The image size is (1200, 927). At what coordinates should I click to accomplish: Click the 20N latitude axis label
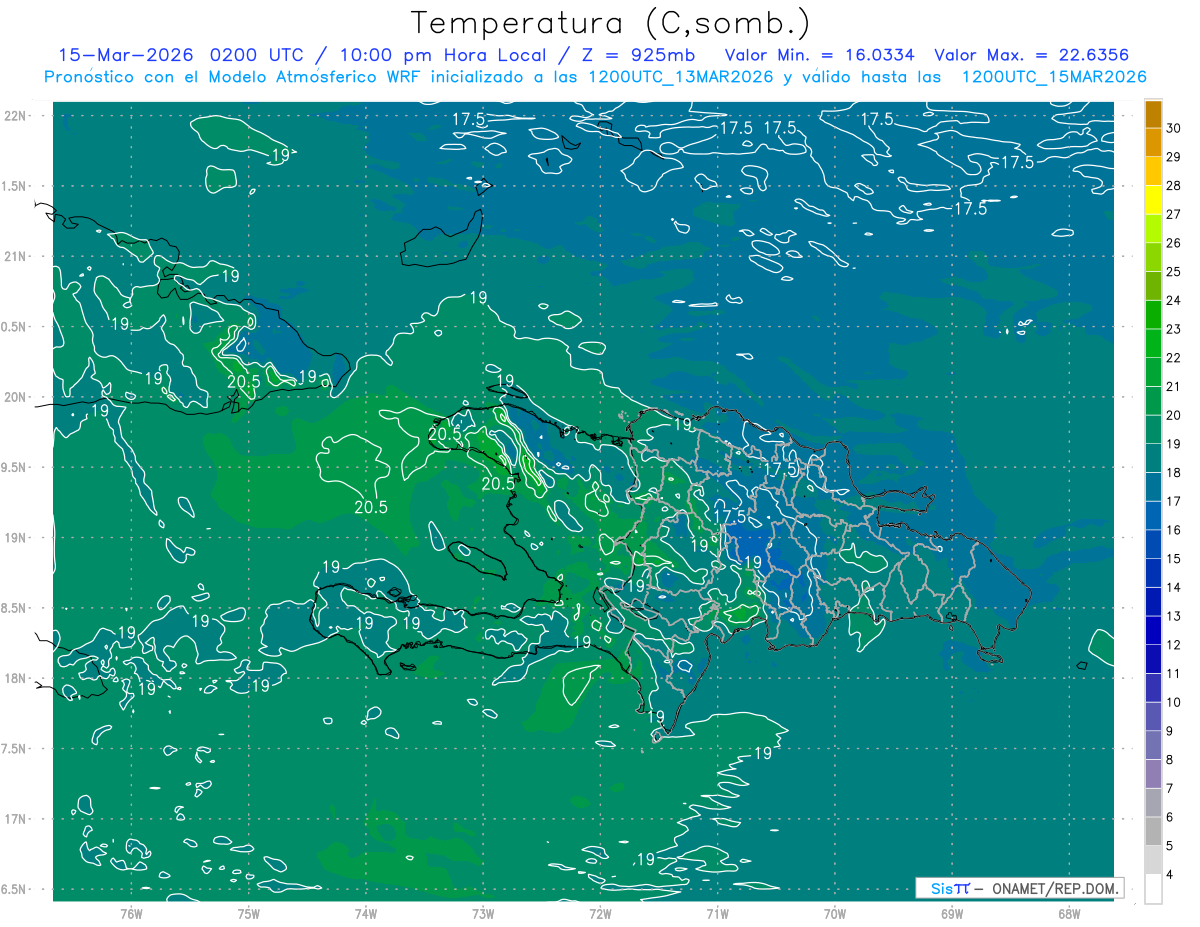click(16, 397)
